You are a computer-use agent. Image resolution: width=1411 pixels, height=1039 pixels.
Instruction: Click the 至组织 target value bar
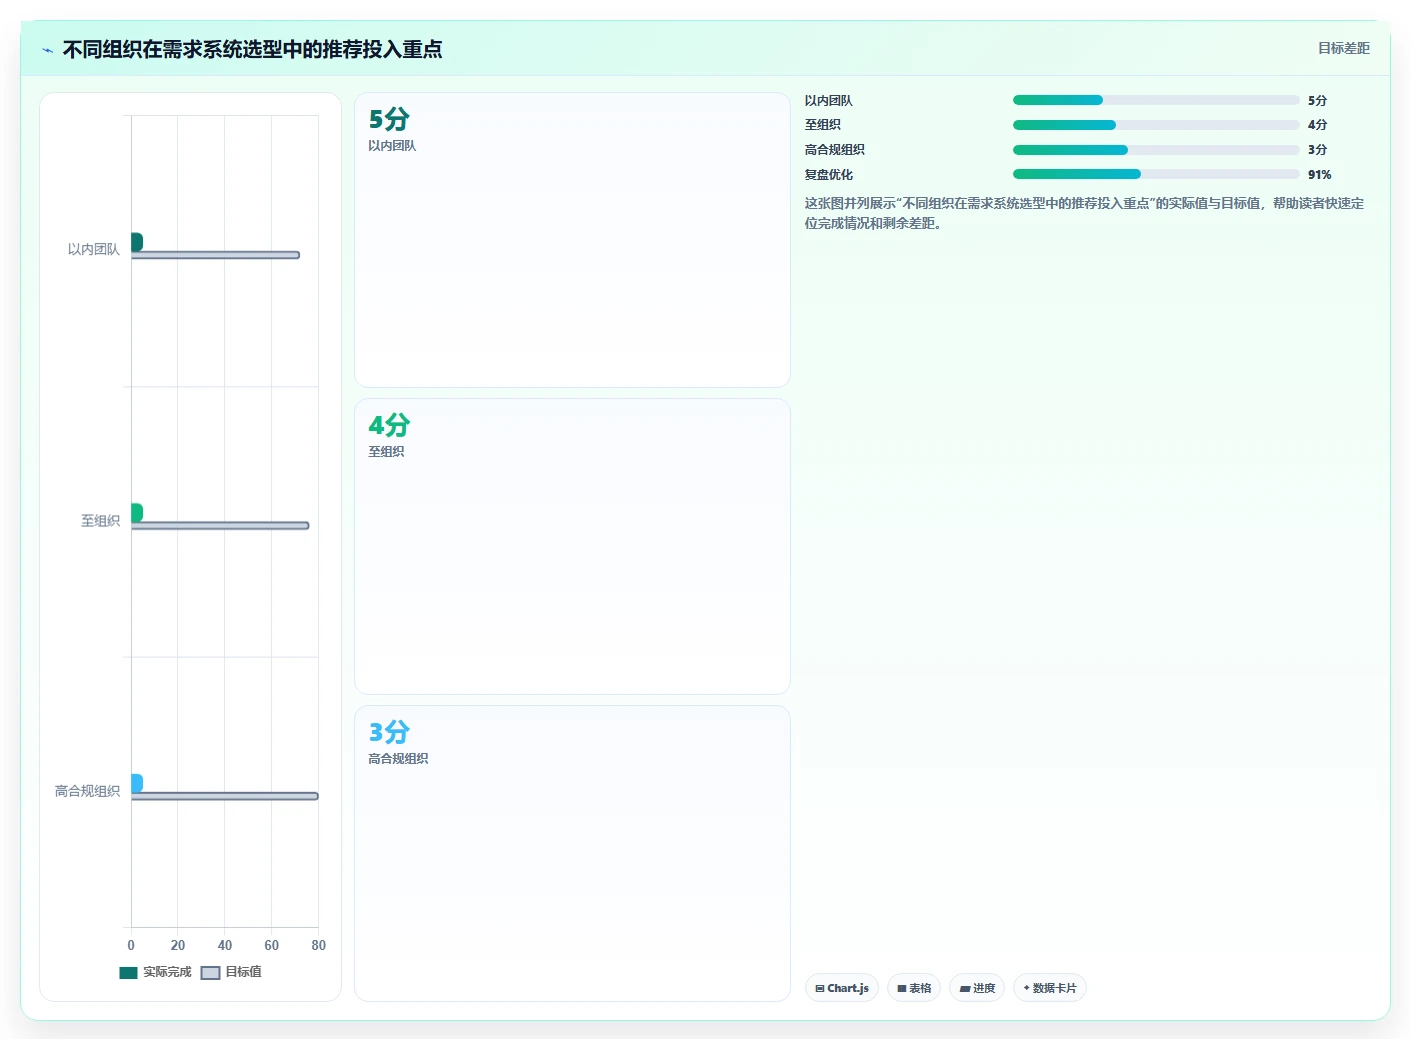[x=220, y=525]
